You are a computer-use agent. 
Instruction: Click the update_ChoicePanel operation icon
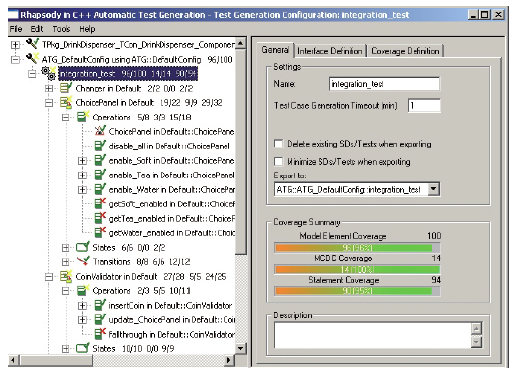click(x=100, y=319)
